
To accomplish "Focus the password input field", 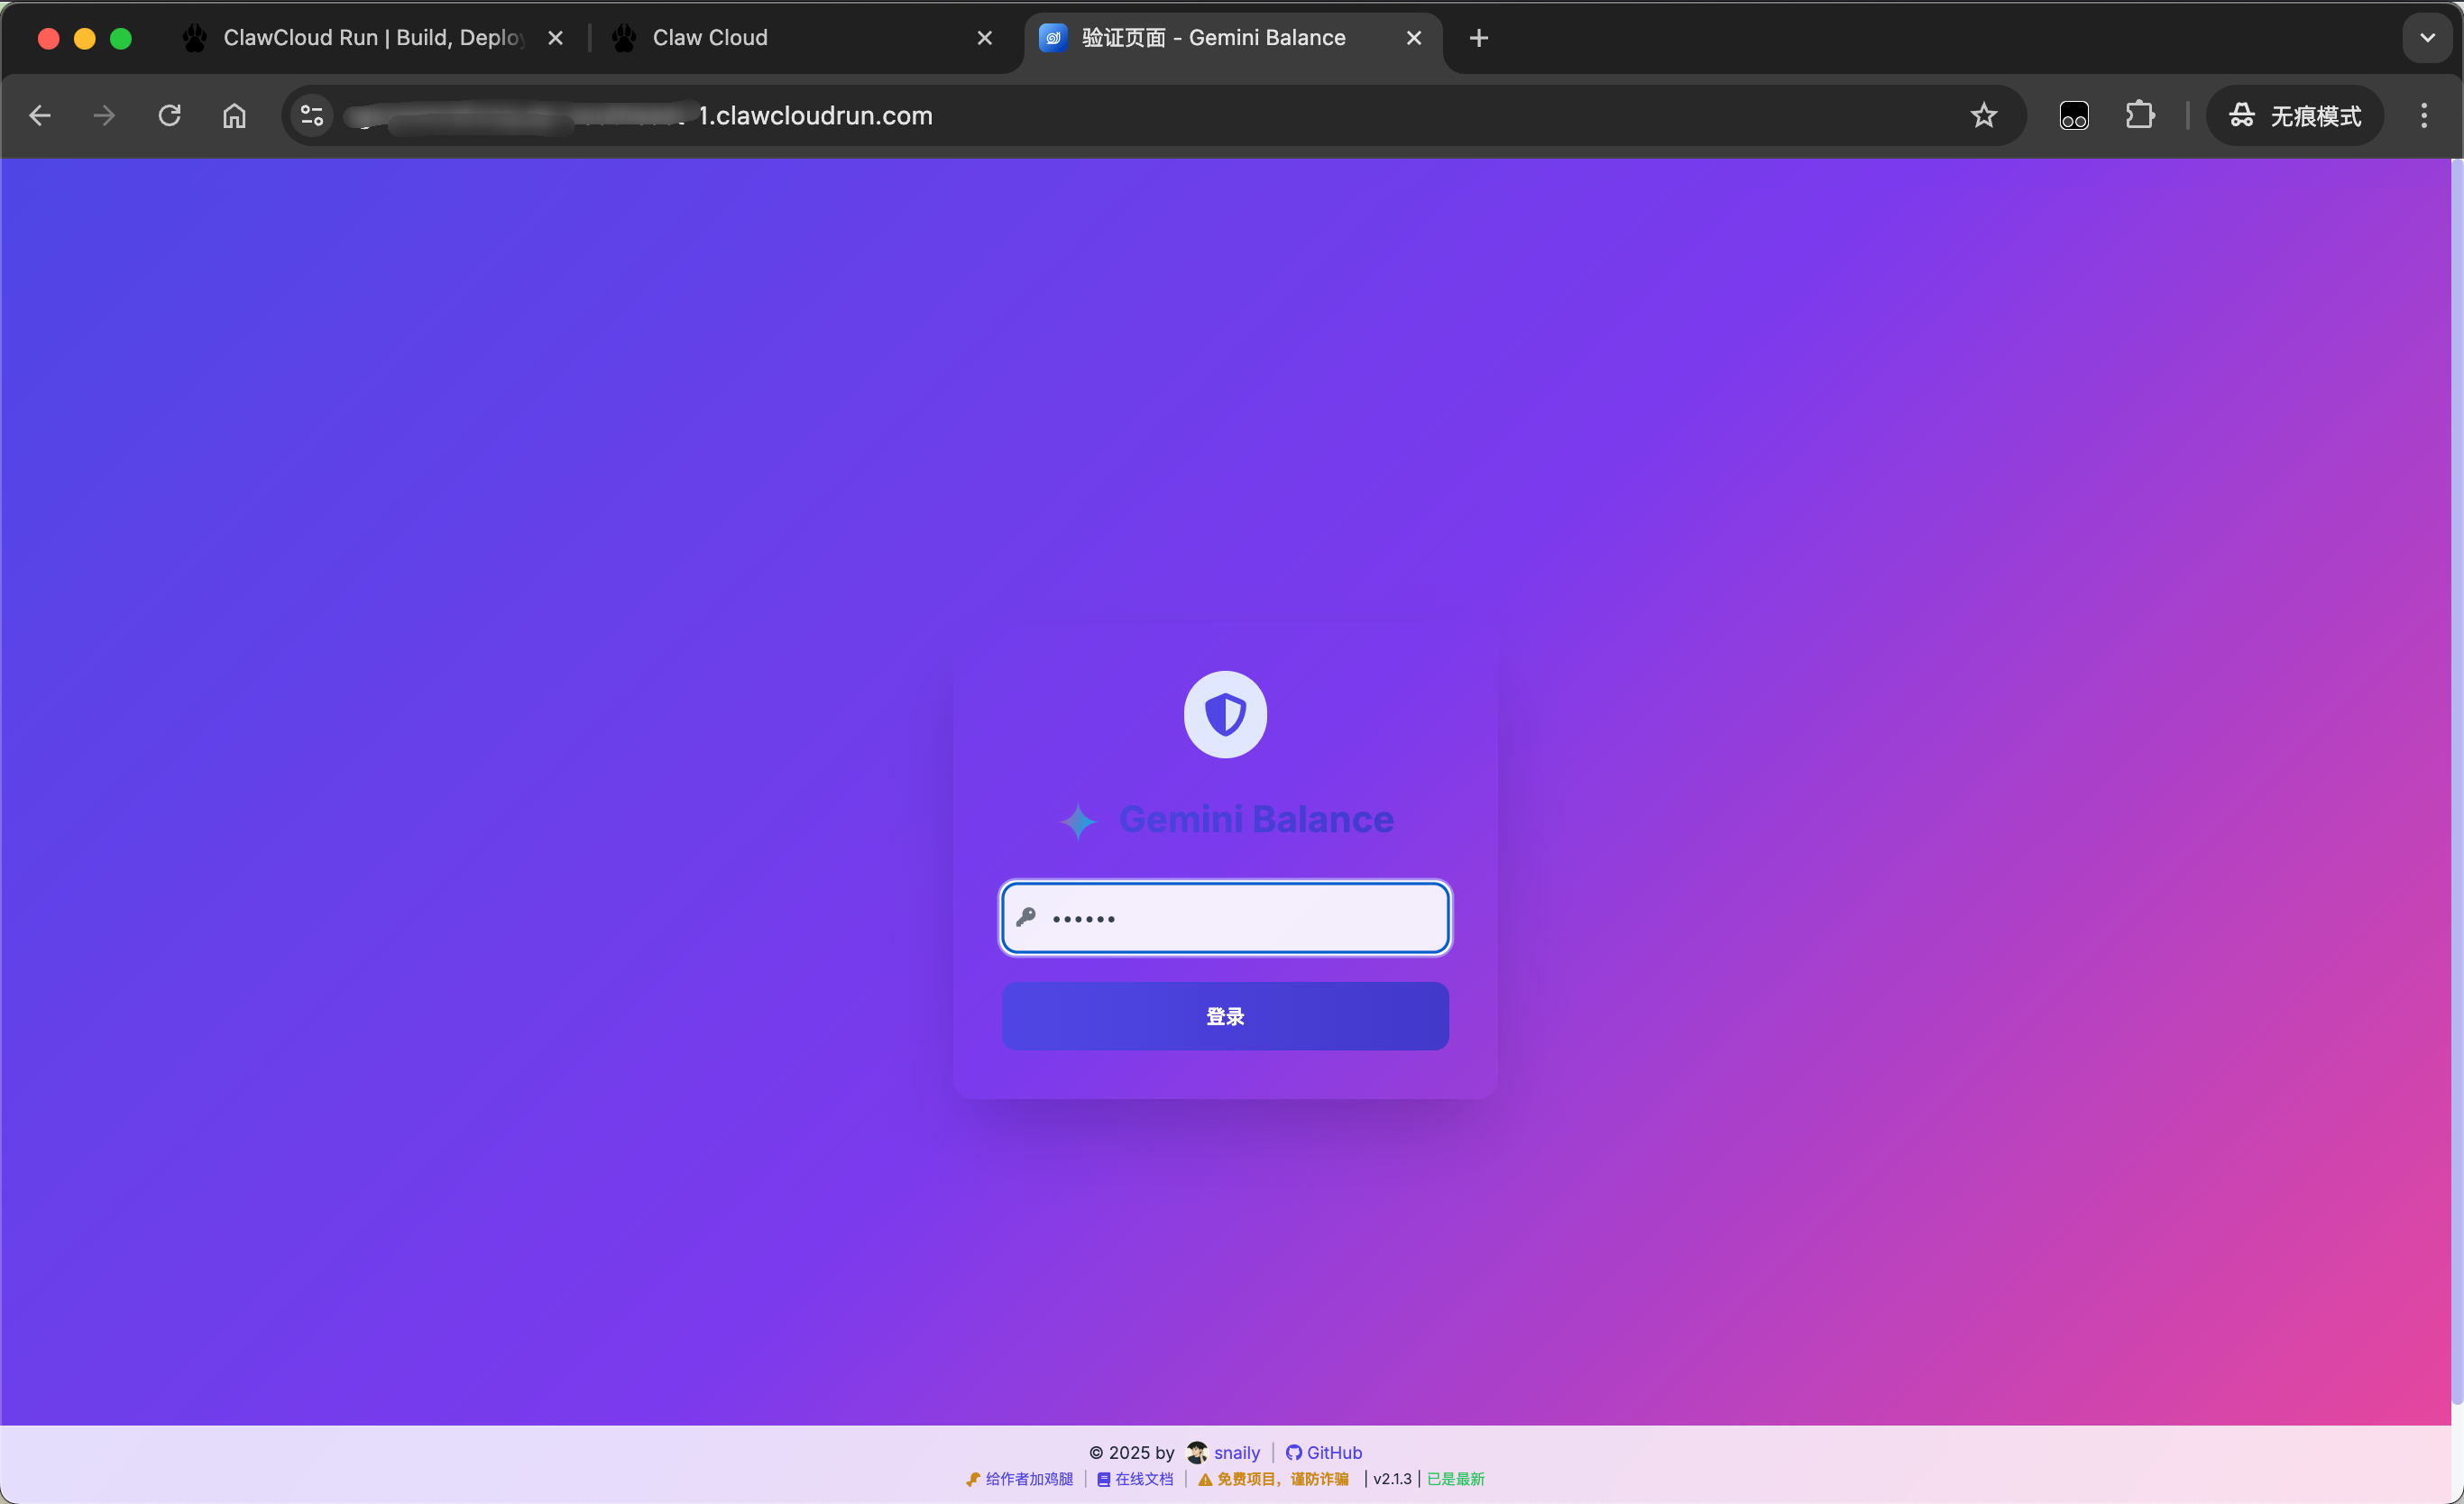I will 1240,917.
